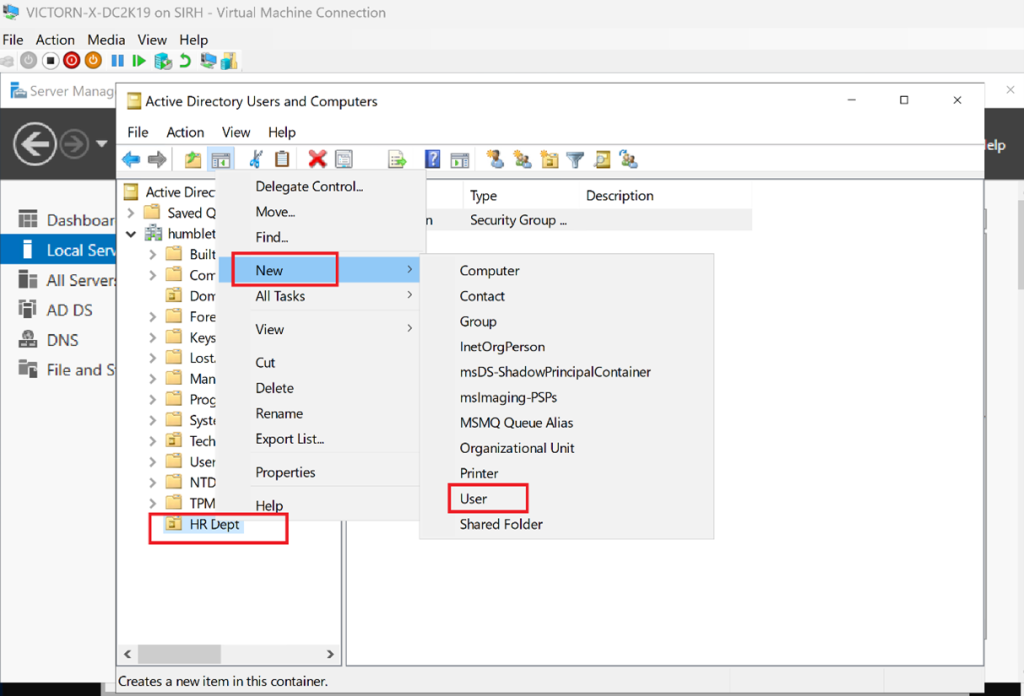Click Server Manager's back navigation arrow

point(35,144)
